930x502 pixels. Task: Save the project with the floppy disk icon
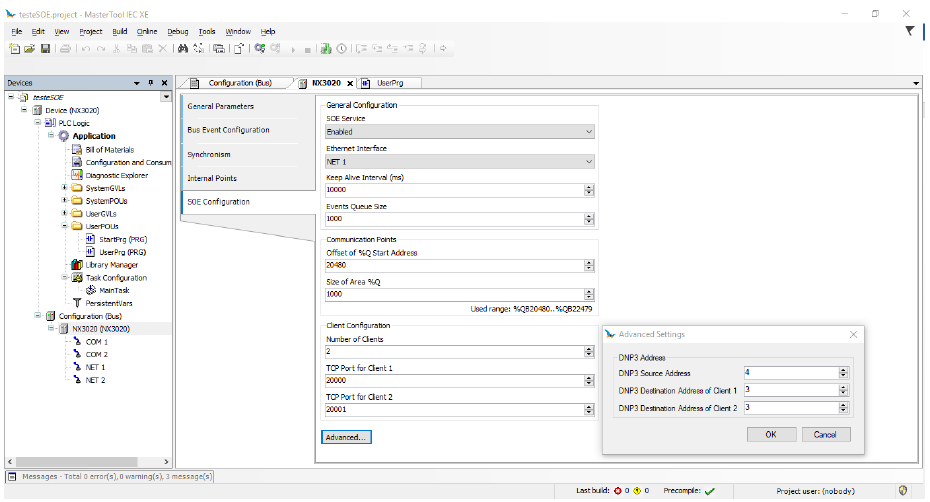click(45, 49)
